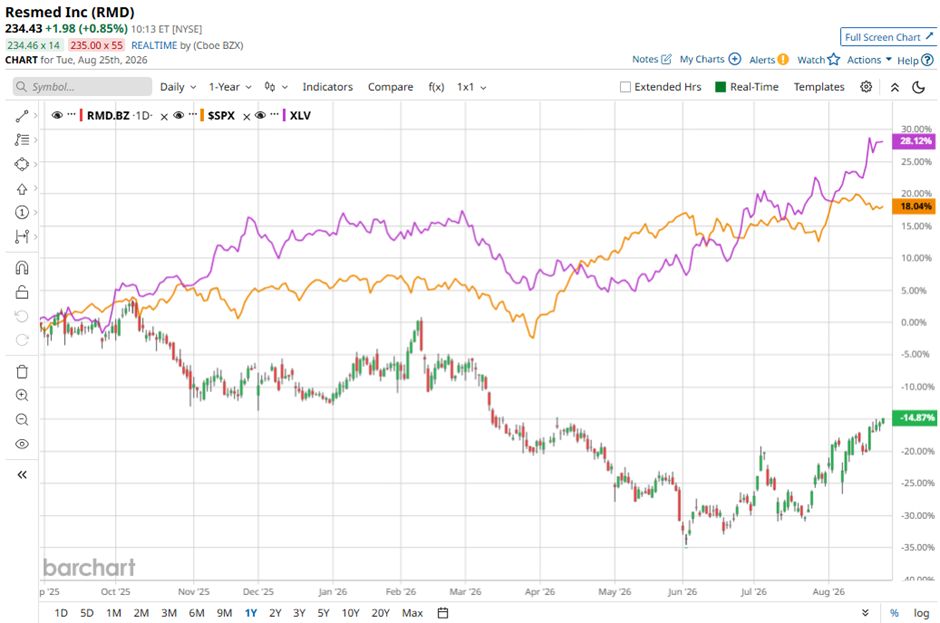Viewport: 940px width, 623px height.
Task: Expand the trend line tool submenu arrow
Action: [x=36, y=116]
